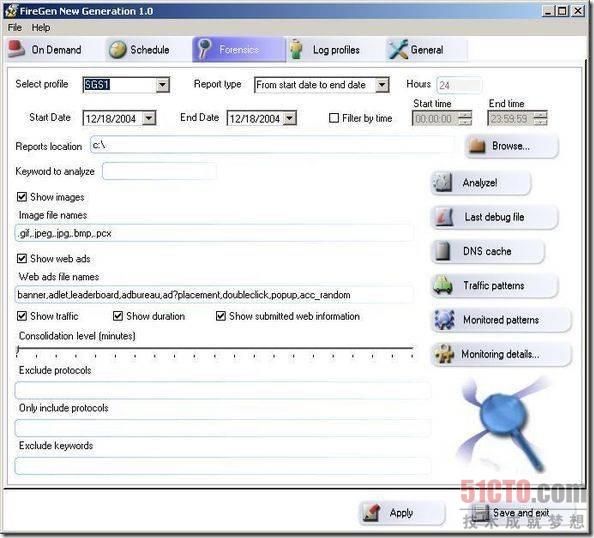This screenshot has width=594, height=538.
Task: Click the gear icon on Analyze button
Action: [442, 183]
